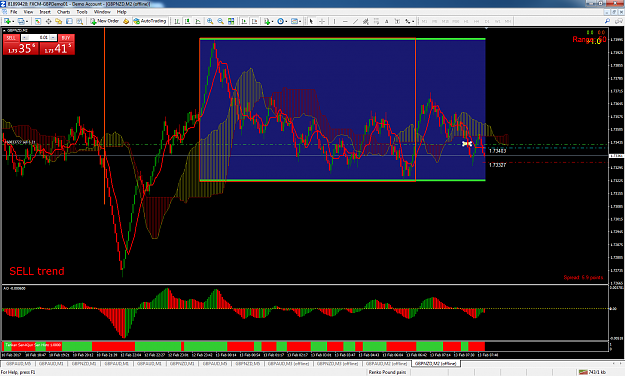Image resolution: width=625 pixels, height=376 pixels.
Task: Open the Window menu
Action: [102, 12]
